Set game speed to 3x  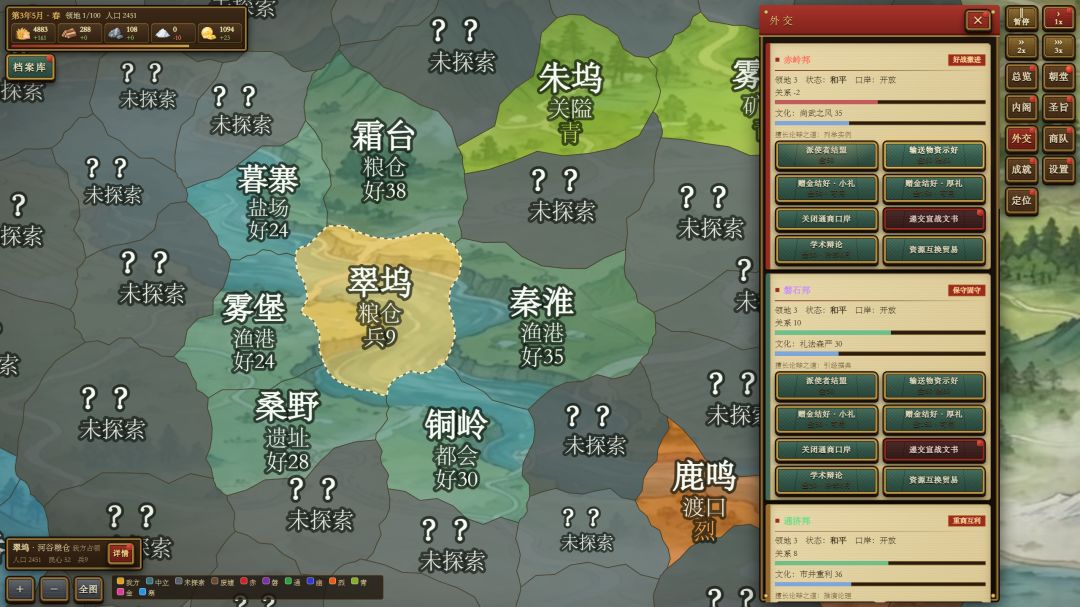click(1058, 46)
